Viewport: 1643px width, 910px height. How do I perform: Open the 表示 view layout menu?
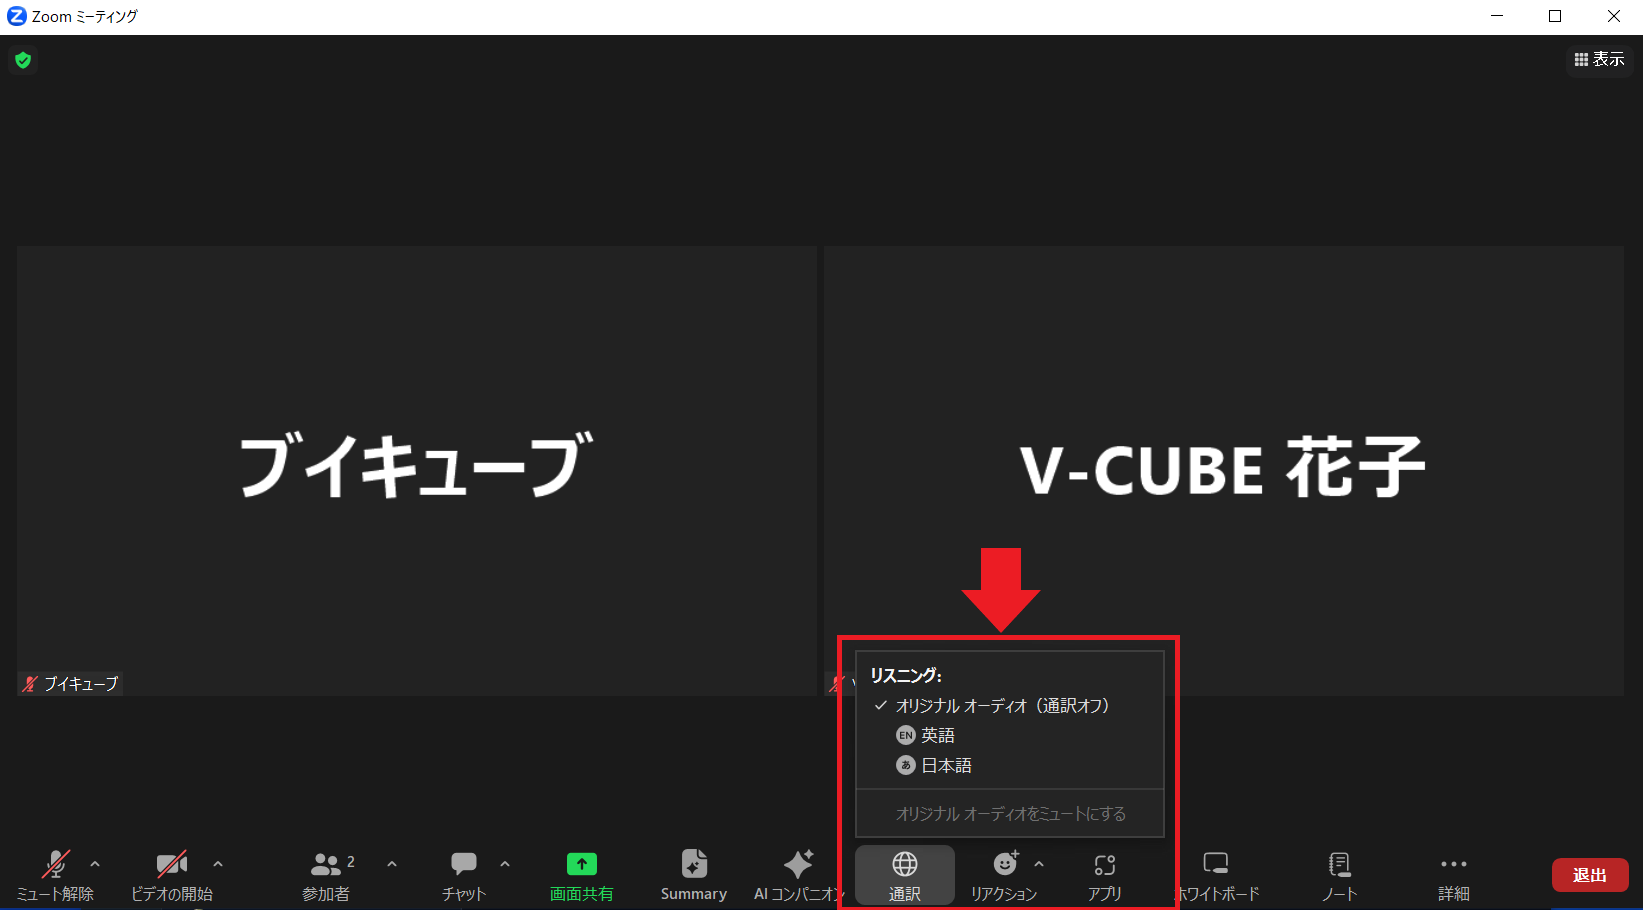[1599, 60]
